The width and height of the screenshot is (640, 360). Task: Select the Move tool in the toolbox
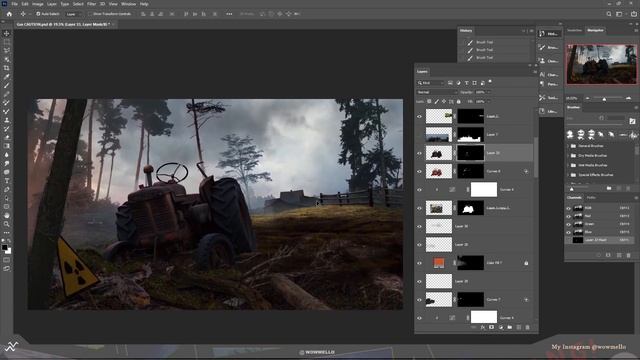click(x=7, y=33)
